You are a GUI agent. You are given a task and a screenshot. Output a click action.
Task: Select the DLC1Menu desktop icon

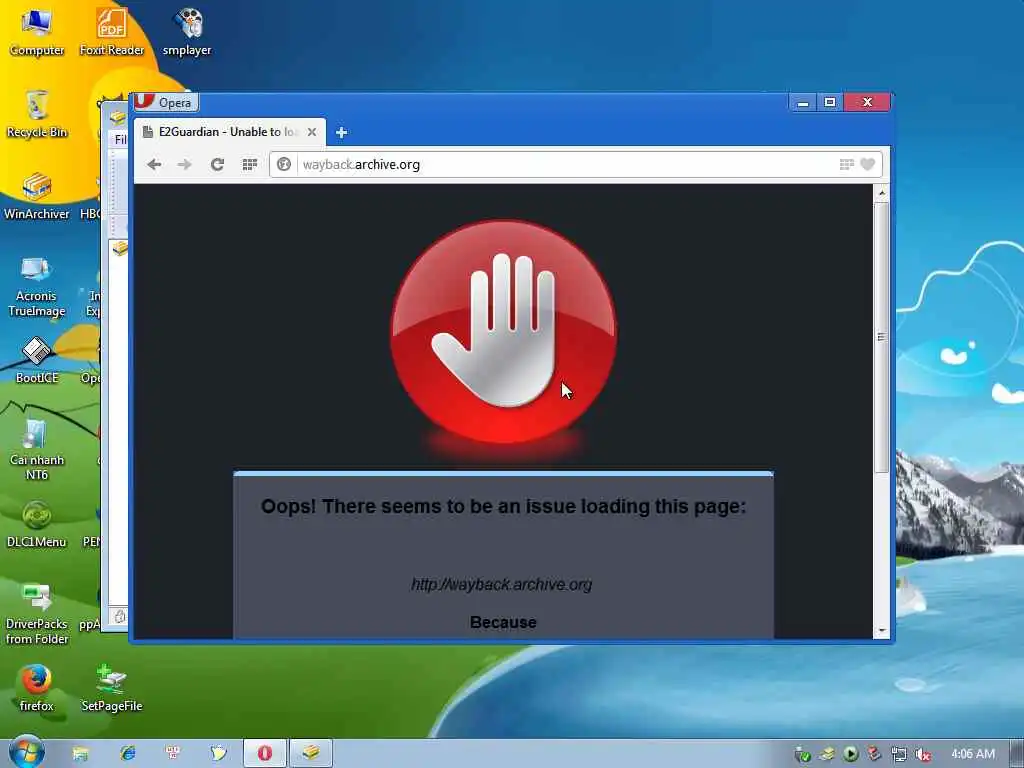37,524
